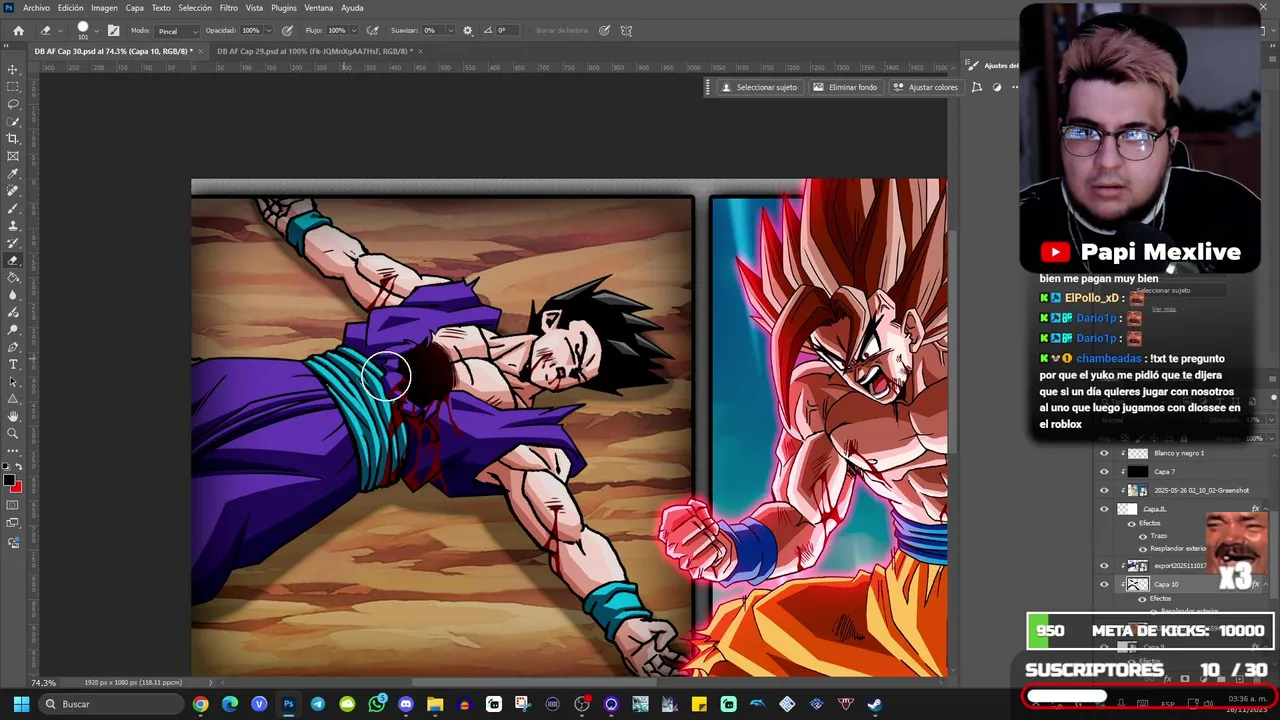This screenshot has width=1280, height=720.
Task: Open the Imagen menu
Action: pyautogui.click(x=104, y=8)
